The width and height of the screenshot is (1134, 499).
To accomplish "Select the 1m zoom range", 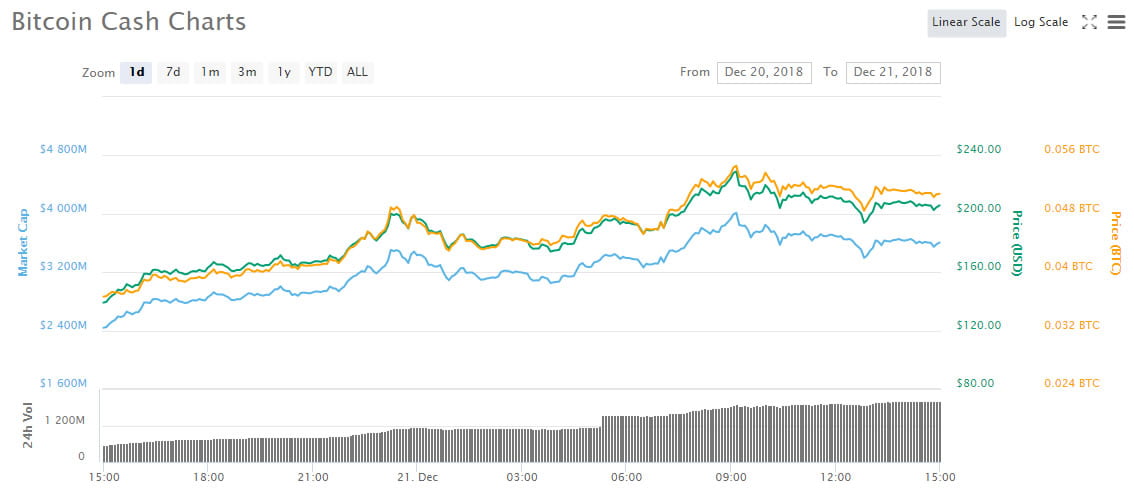I will (x=210, y=72).
